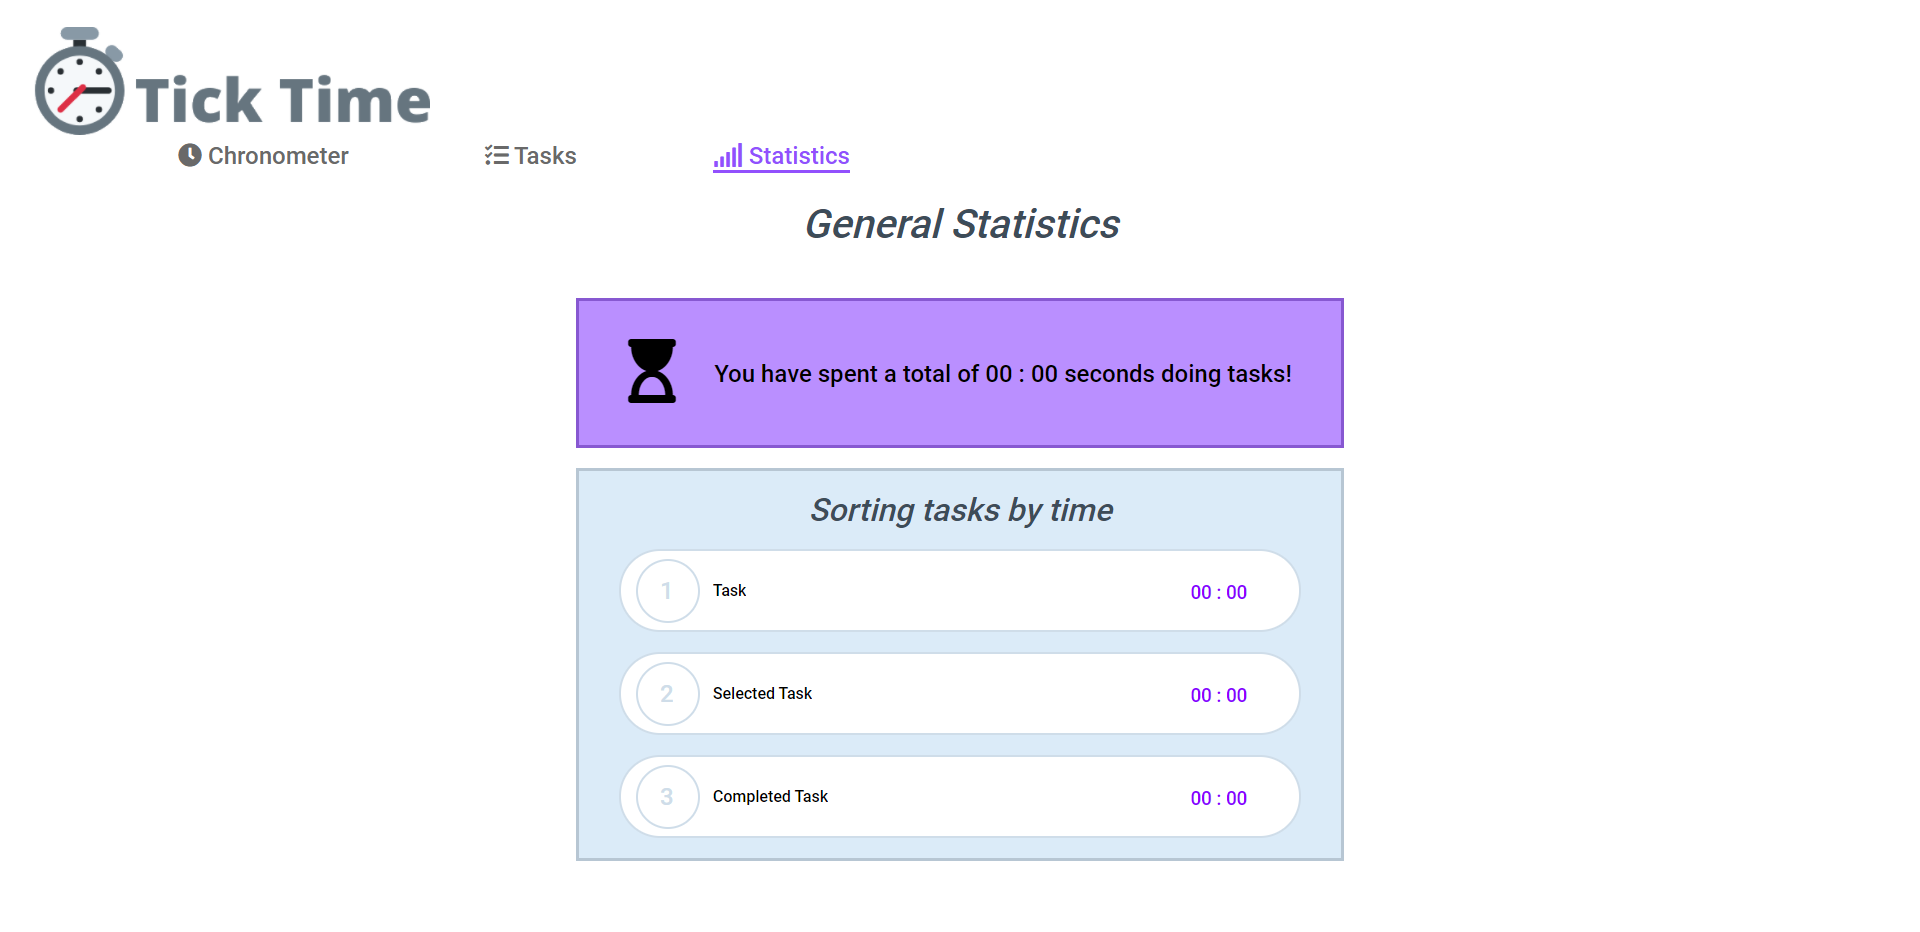
Task: Click the Statistics navigation link
Action: (x=799, y=155)
